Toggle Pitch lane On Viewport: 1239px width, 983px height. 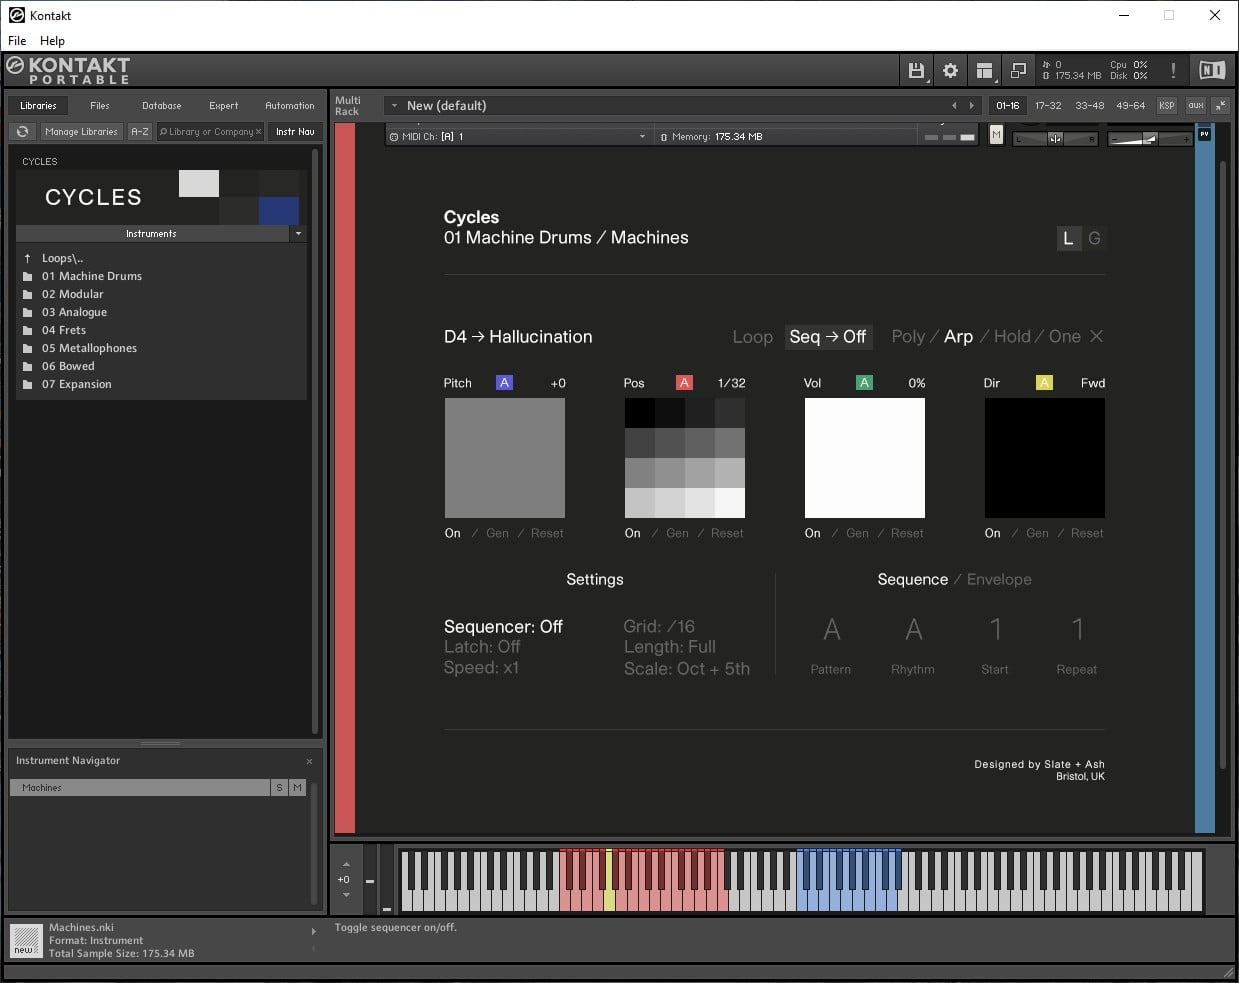pyautogui.click(x=453, y=533)
